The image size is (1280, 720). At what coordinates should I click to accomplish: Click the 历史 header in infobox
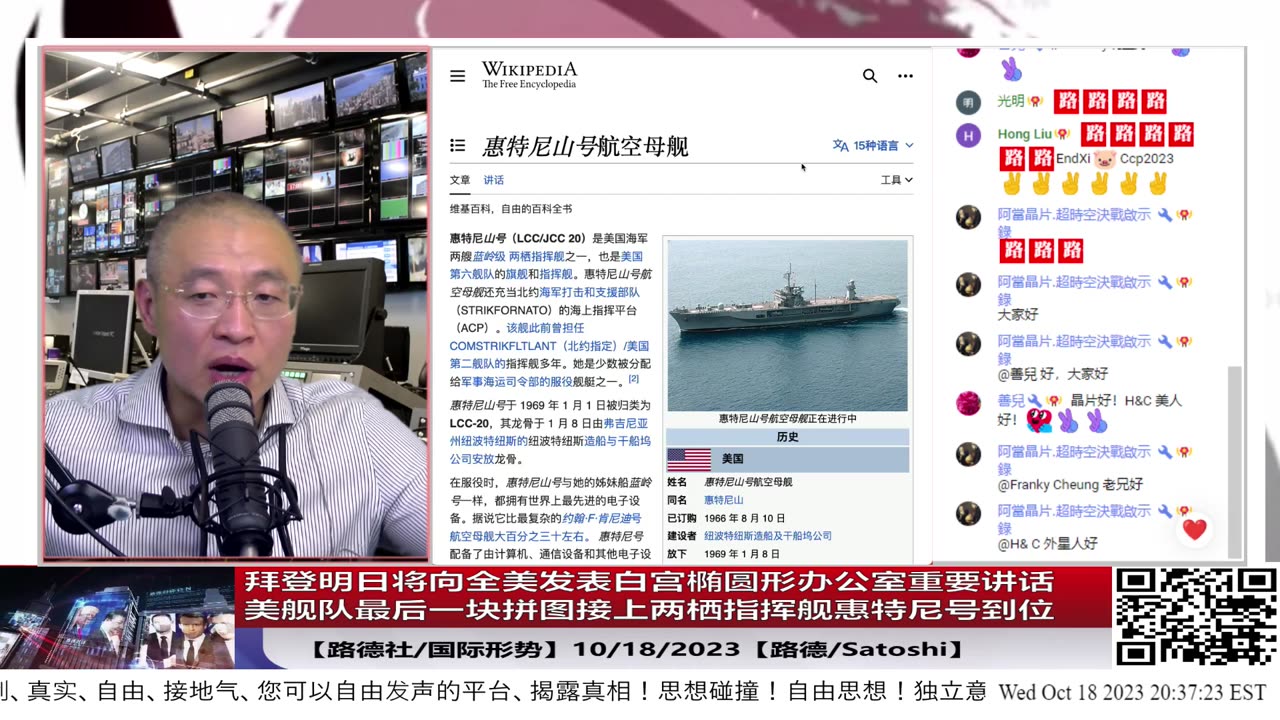click(788, 437)
